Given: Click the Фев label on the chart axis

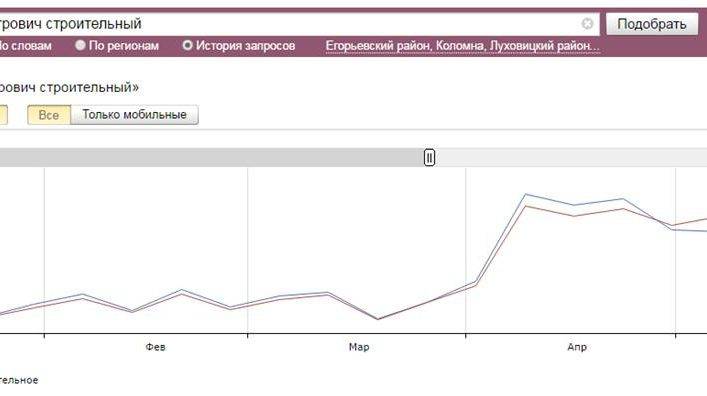Looking at the screenshot, I should point(156,347).
